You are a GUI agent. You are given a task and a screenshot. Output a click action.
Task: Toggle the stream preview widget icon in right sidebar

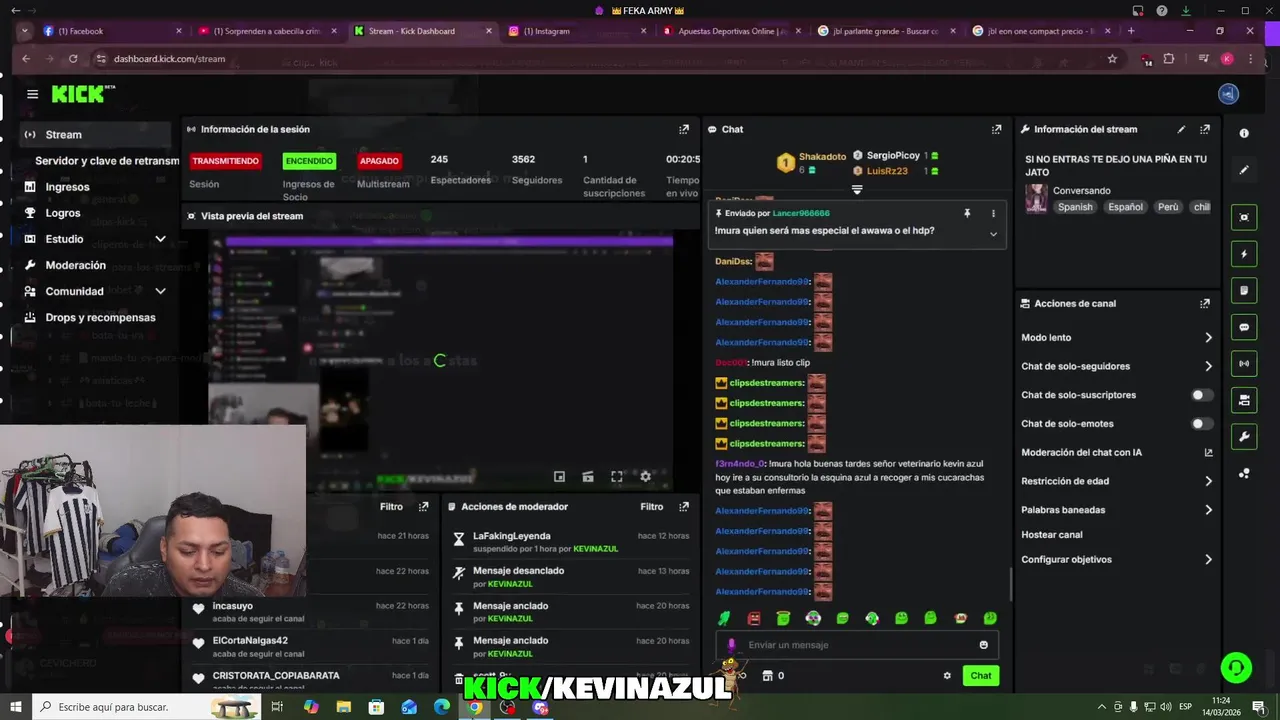1244,217
